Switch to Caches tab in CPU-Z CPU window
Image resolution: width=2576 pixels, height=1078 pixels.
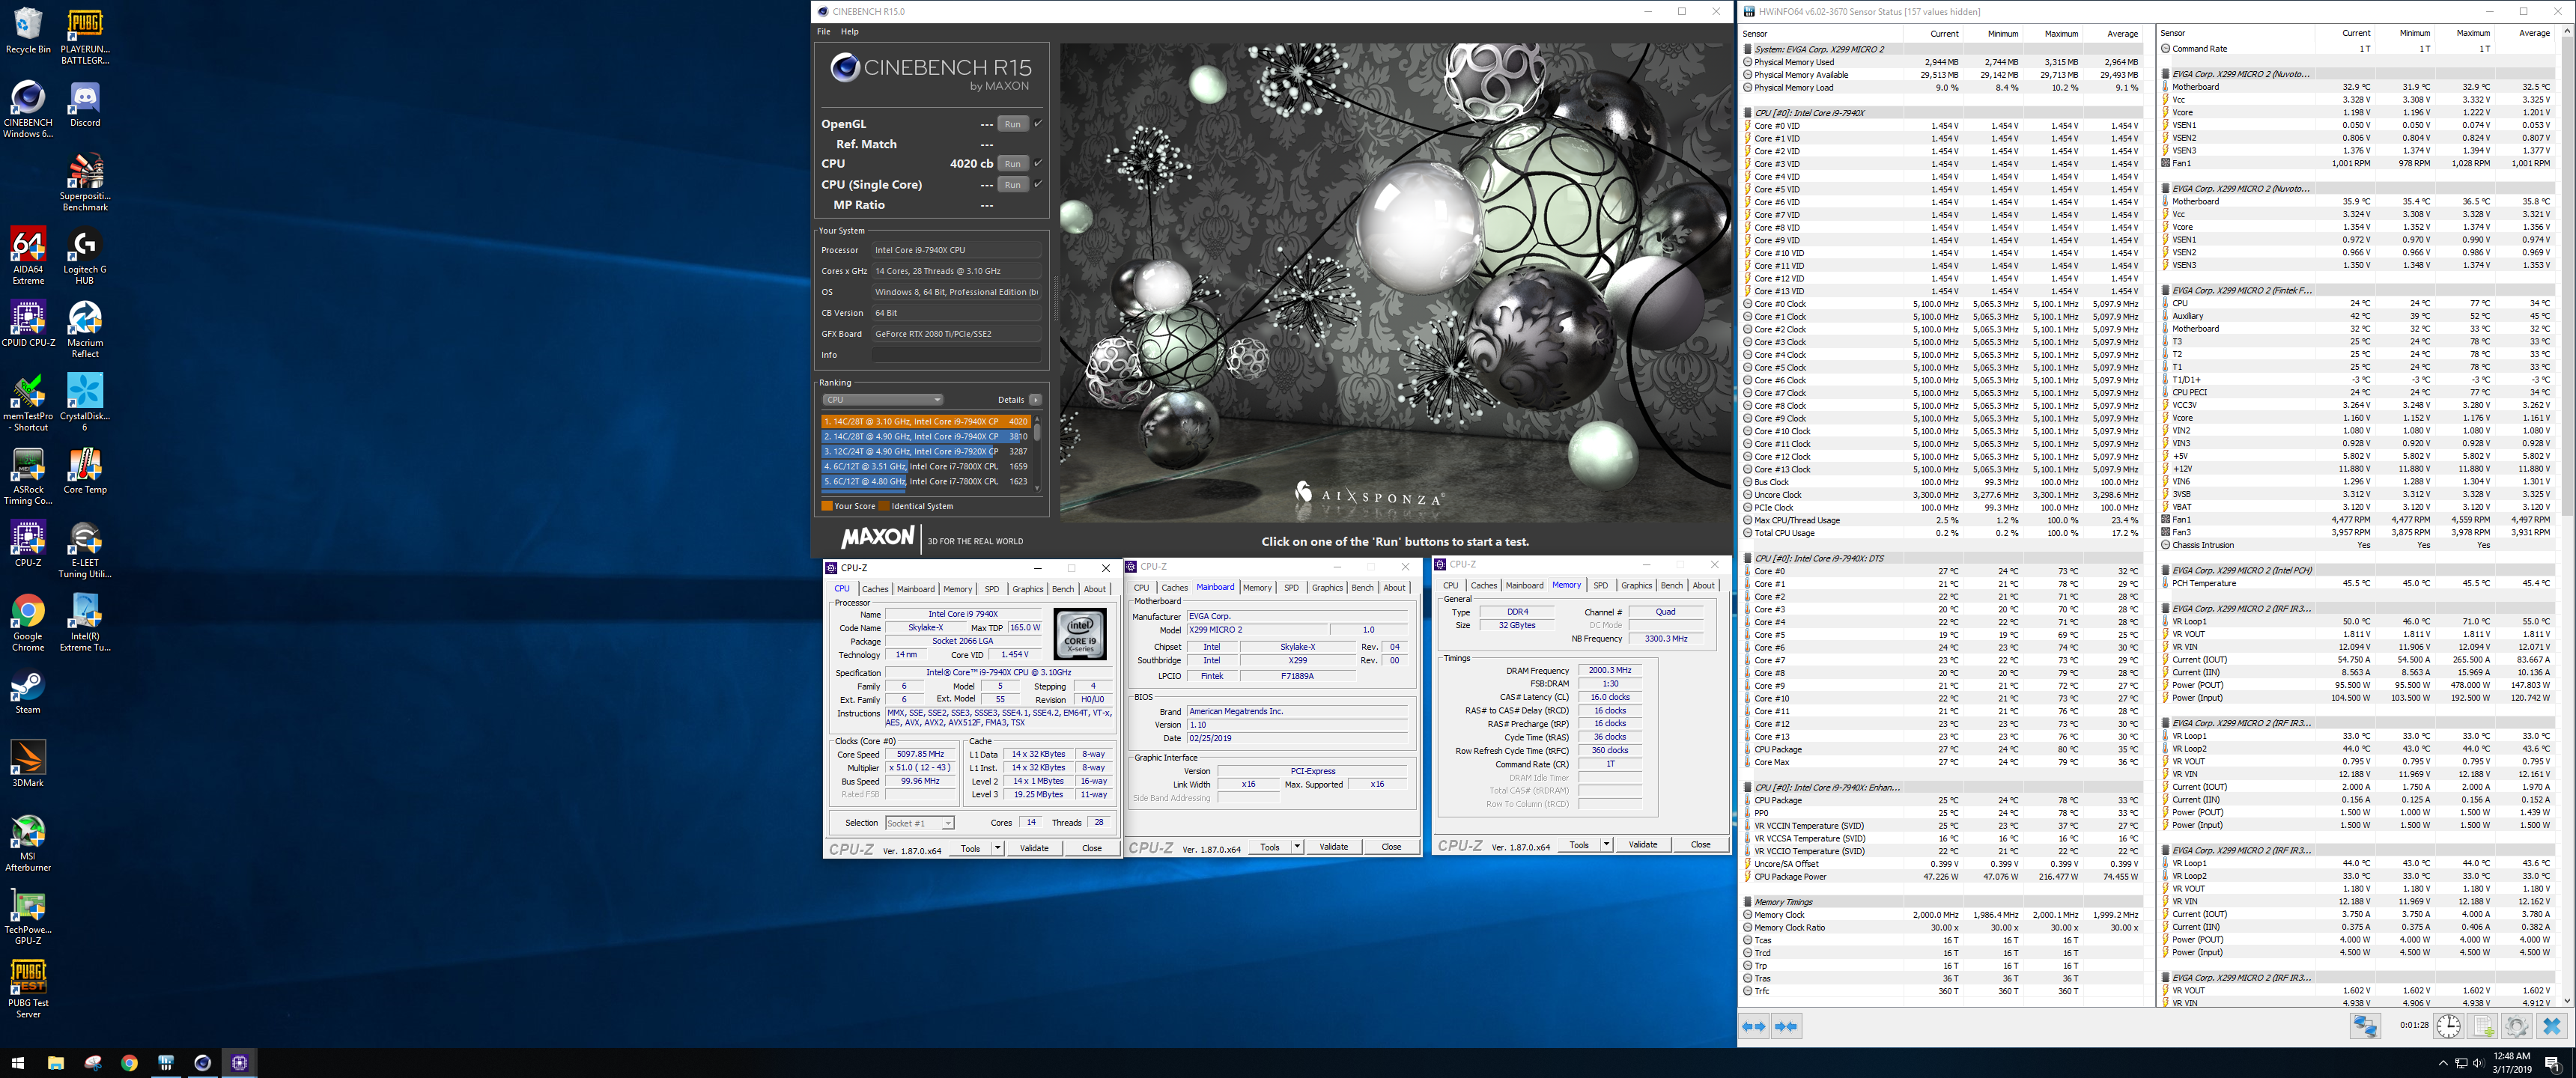point(875,589)
